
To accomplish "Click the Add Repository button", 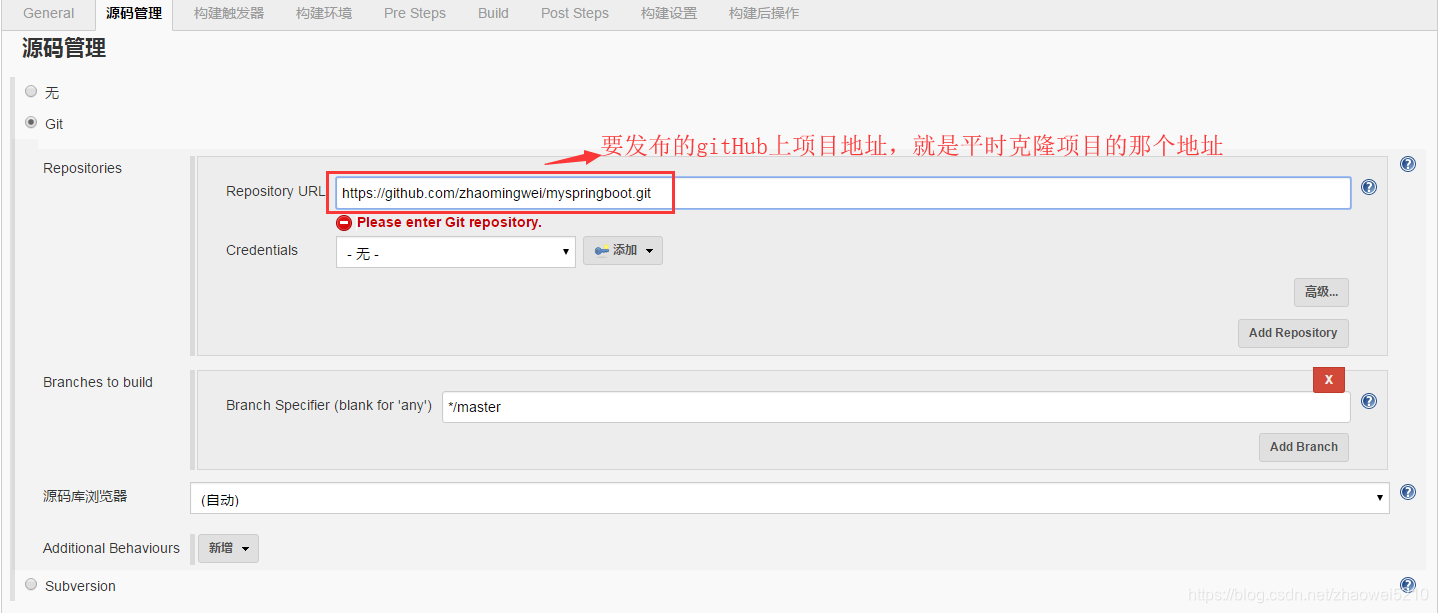I will pos(1293,333).
